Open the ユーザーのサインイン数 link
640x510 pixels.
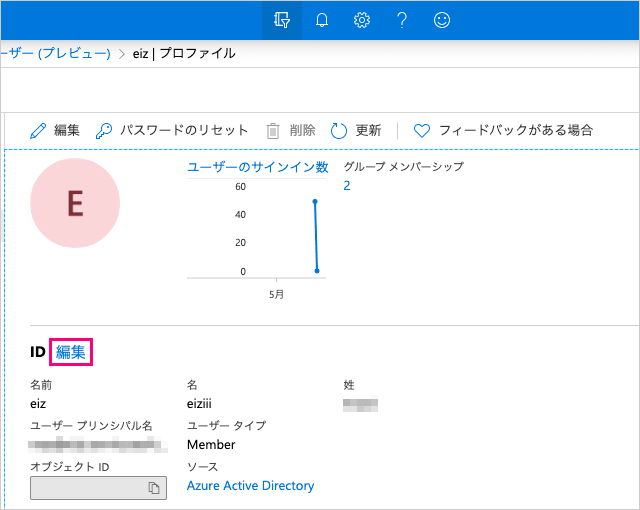[258, 167]
